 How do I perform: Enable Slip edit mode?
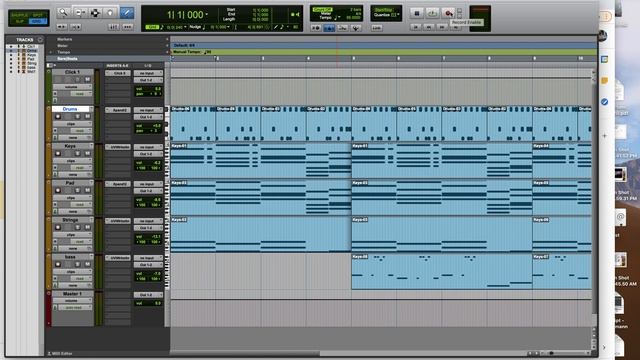pos(19,21)
